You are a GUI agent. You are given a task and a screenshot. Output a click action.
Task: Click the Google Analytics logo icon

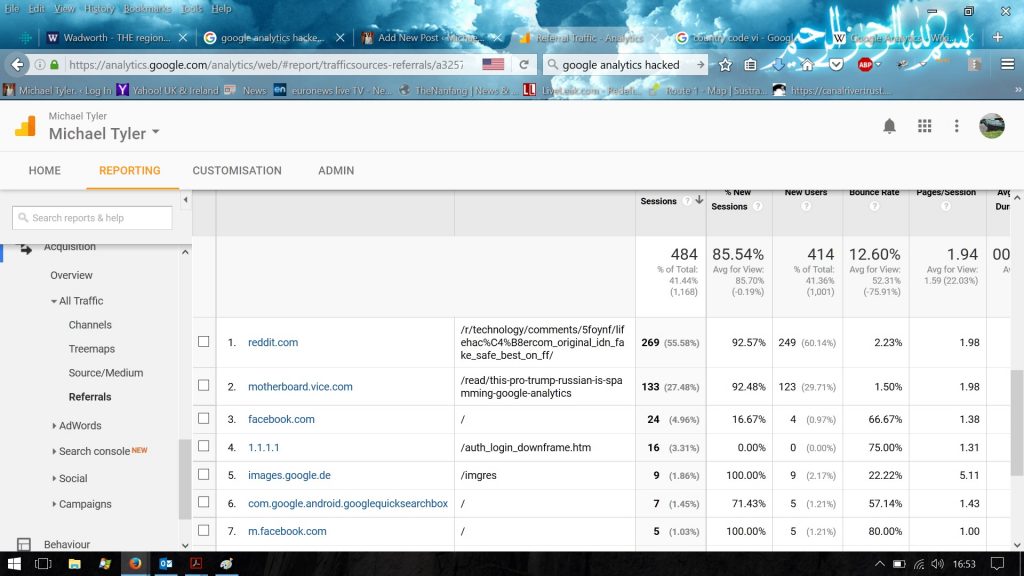pos(25,125)
